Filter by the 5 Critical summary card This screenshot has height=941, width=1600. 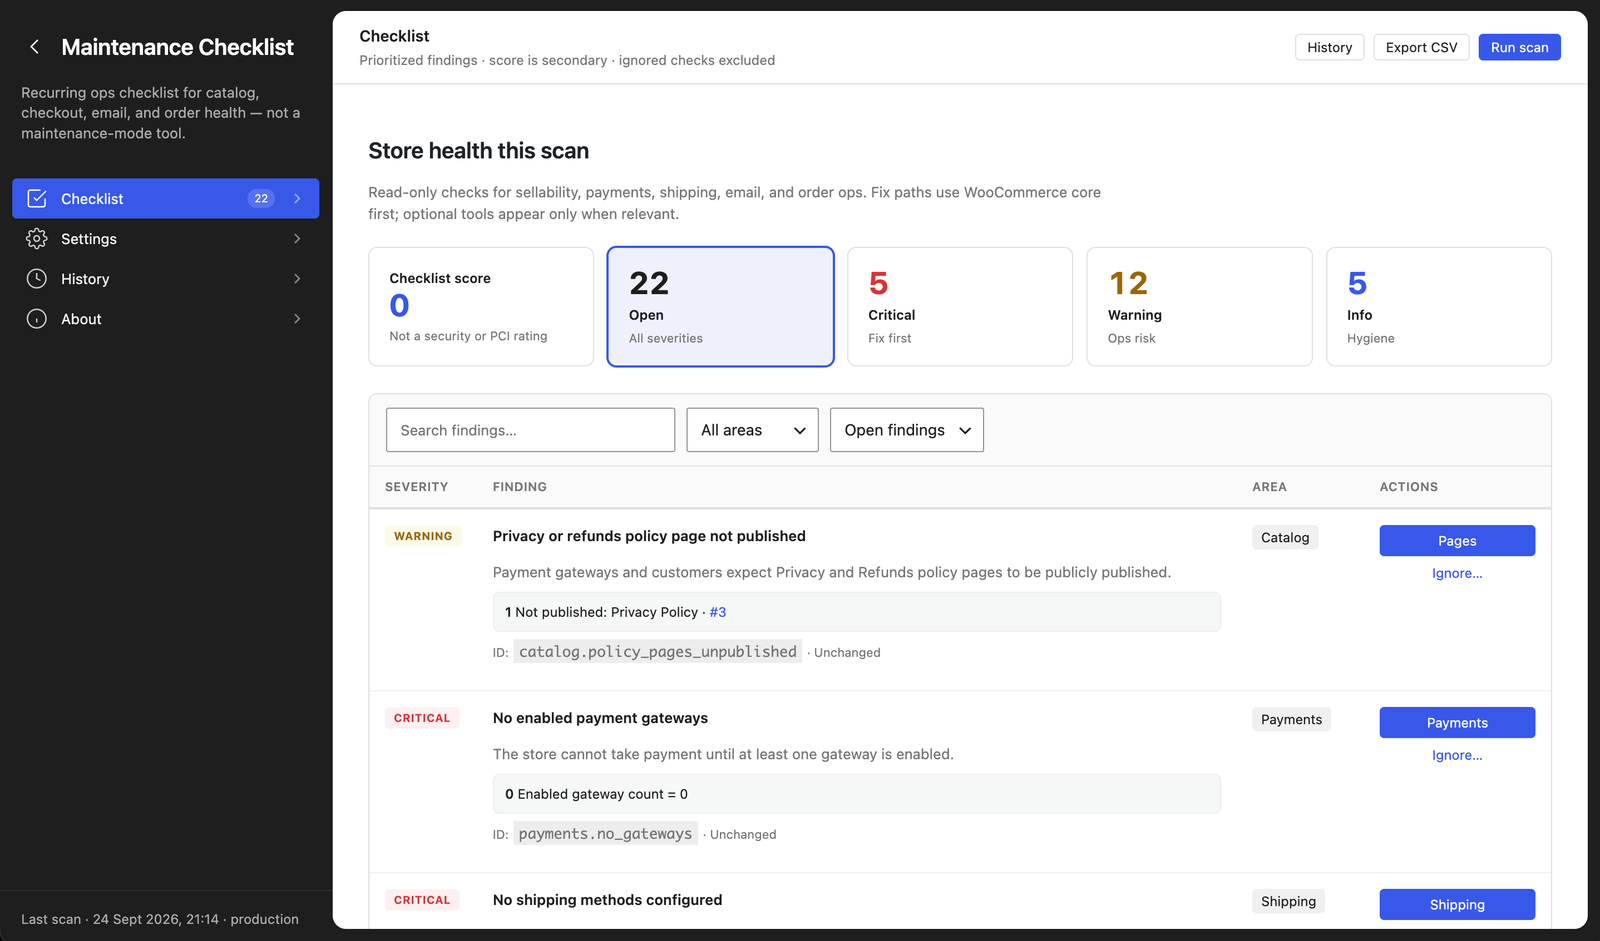pos(960,307)
